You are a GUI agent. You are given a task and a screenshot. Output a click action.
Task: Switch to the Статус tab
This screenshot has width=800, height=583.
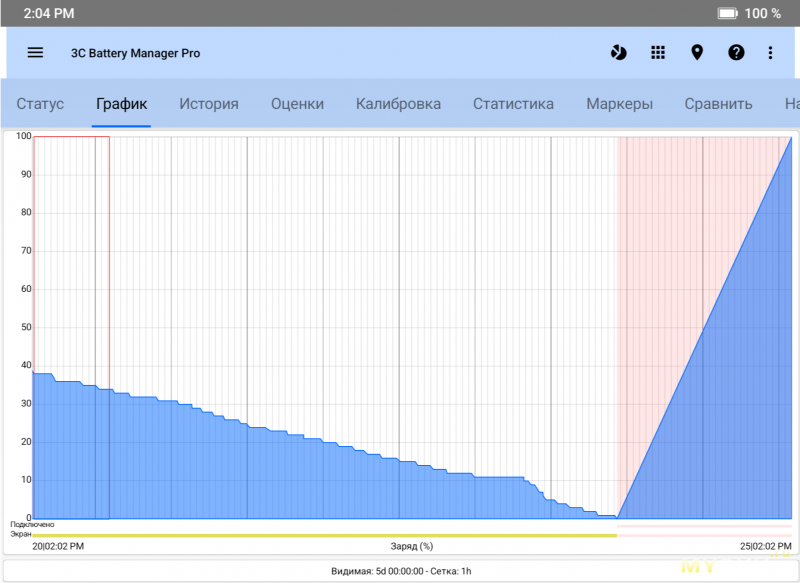point(40,104)
